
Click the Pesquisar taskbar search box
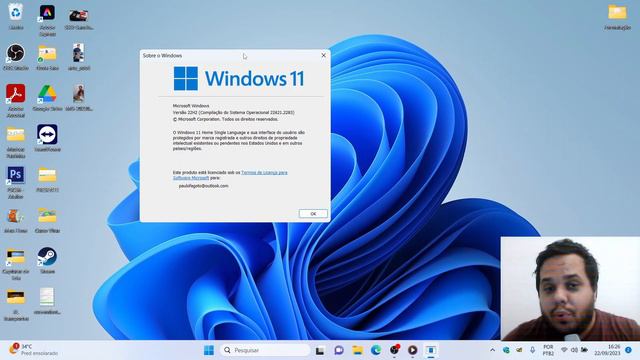tap(265, 350)
